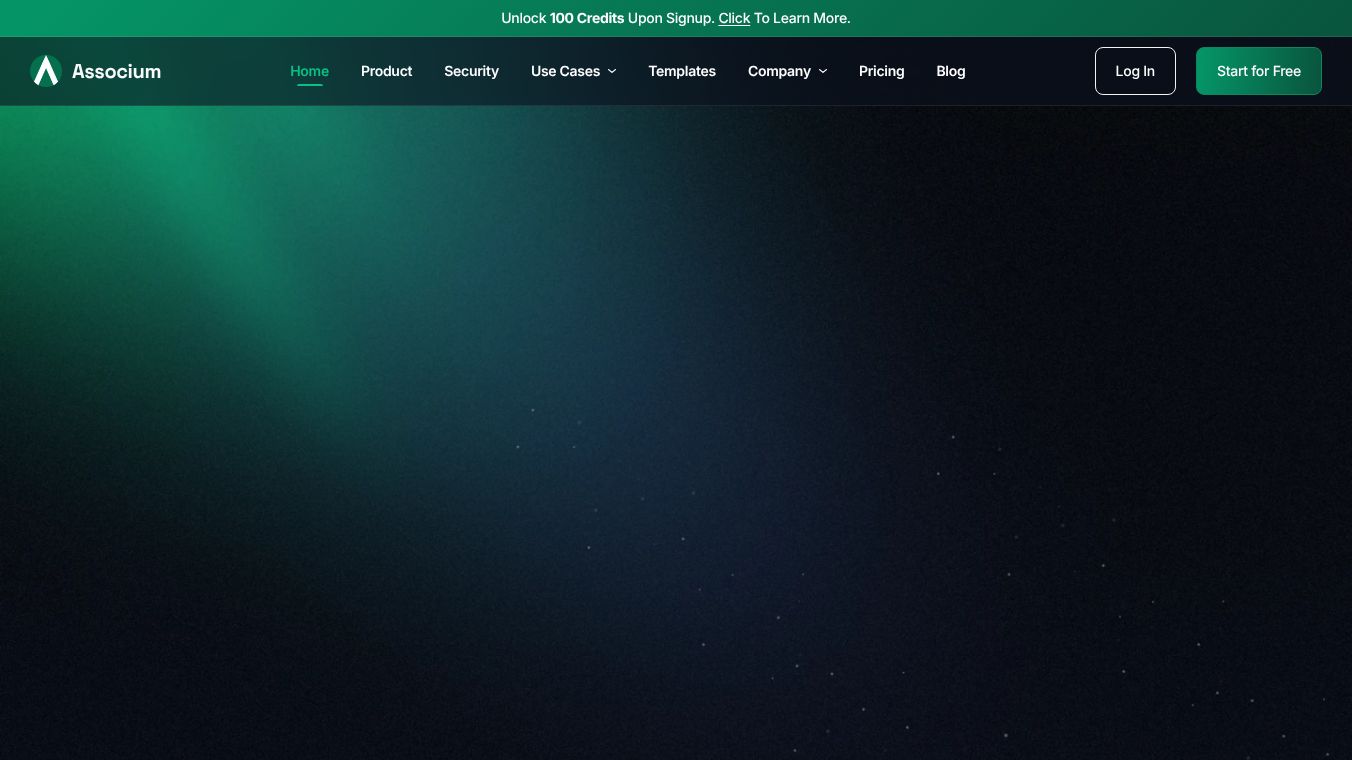Click the Upon Signup banner text

(x=671, y=18)
